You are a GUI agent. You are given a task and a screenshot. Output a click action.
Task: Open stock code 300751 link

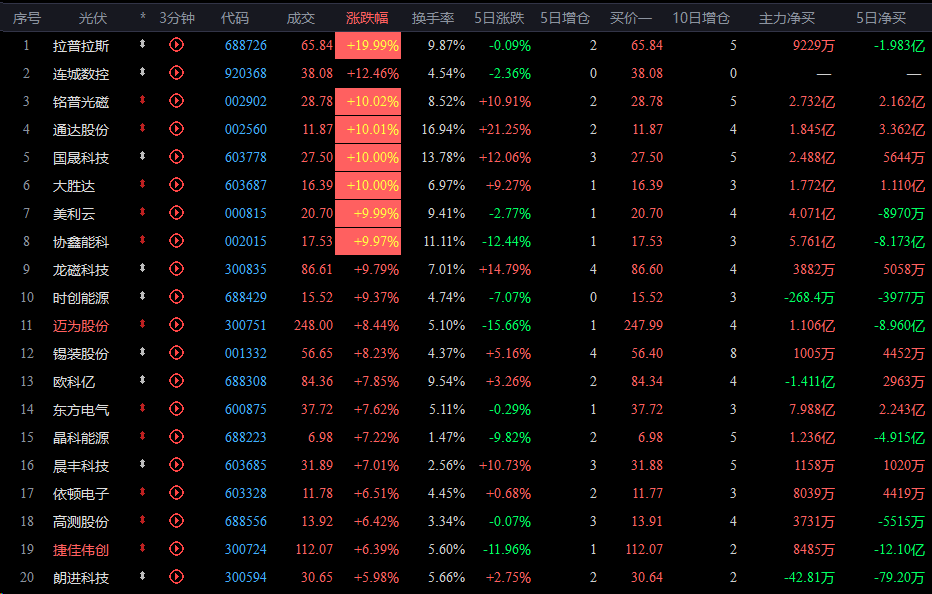coord(245,325)
